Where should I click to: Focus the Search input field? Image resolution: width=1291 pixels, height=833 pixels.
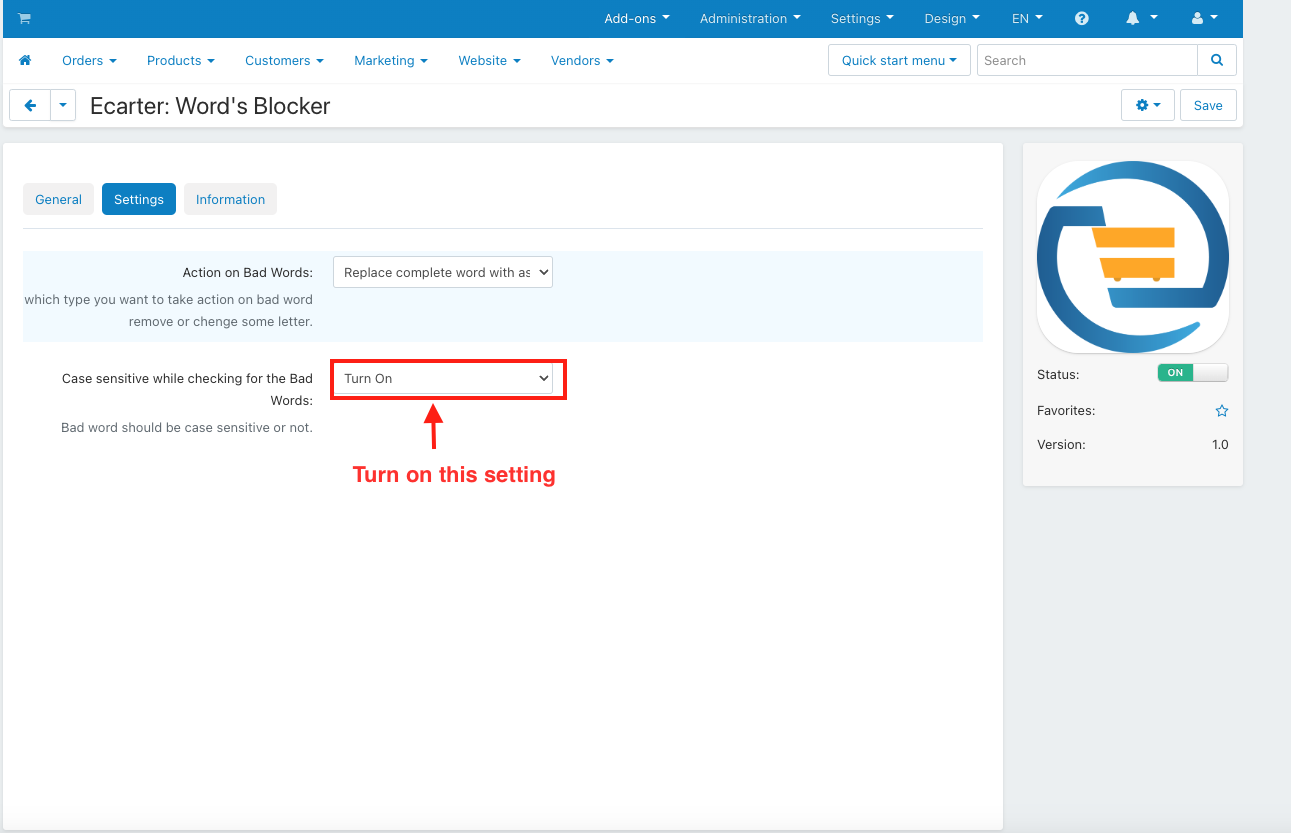click(x=1087, y=60)
